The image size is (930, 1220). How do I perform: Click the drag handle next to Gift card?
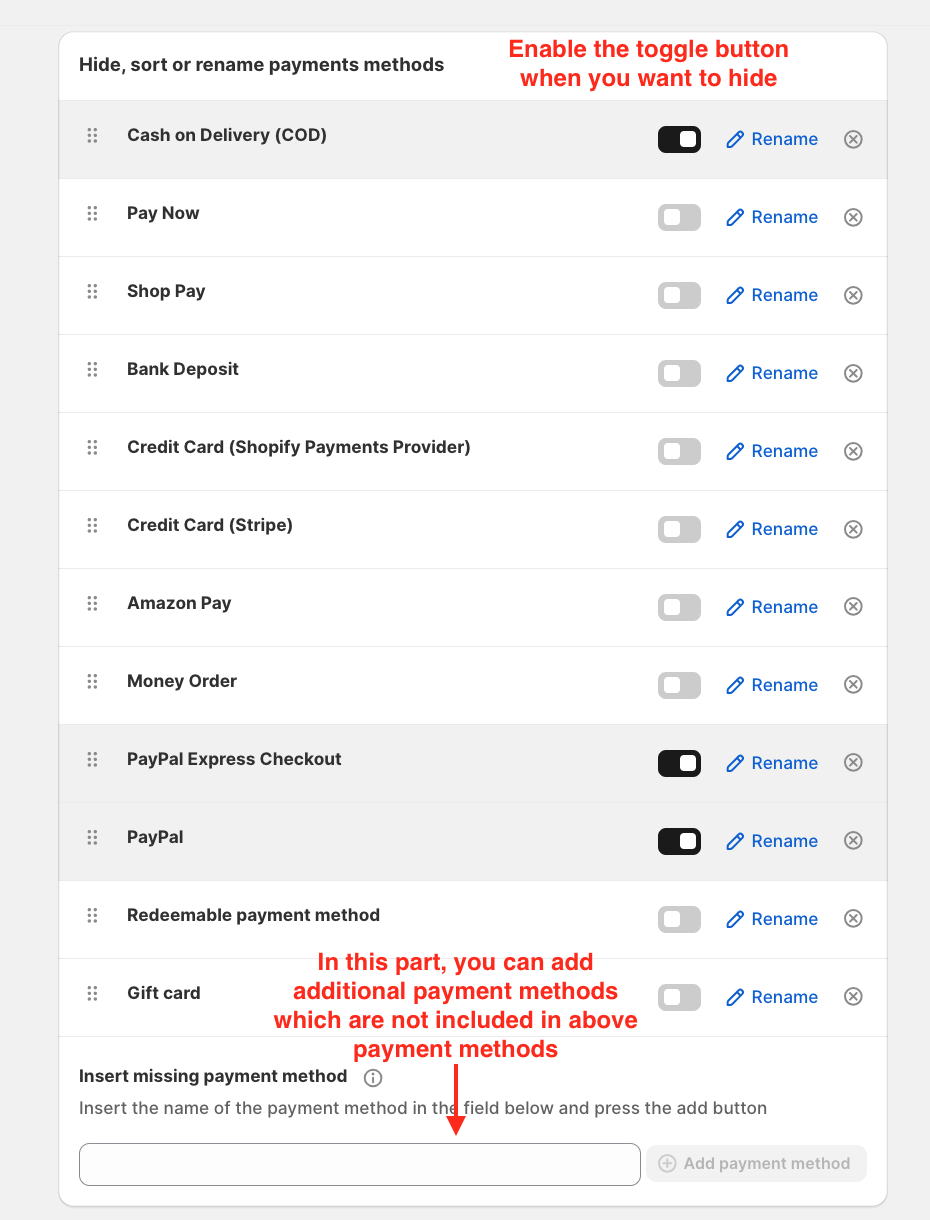92,993
